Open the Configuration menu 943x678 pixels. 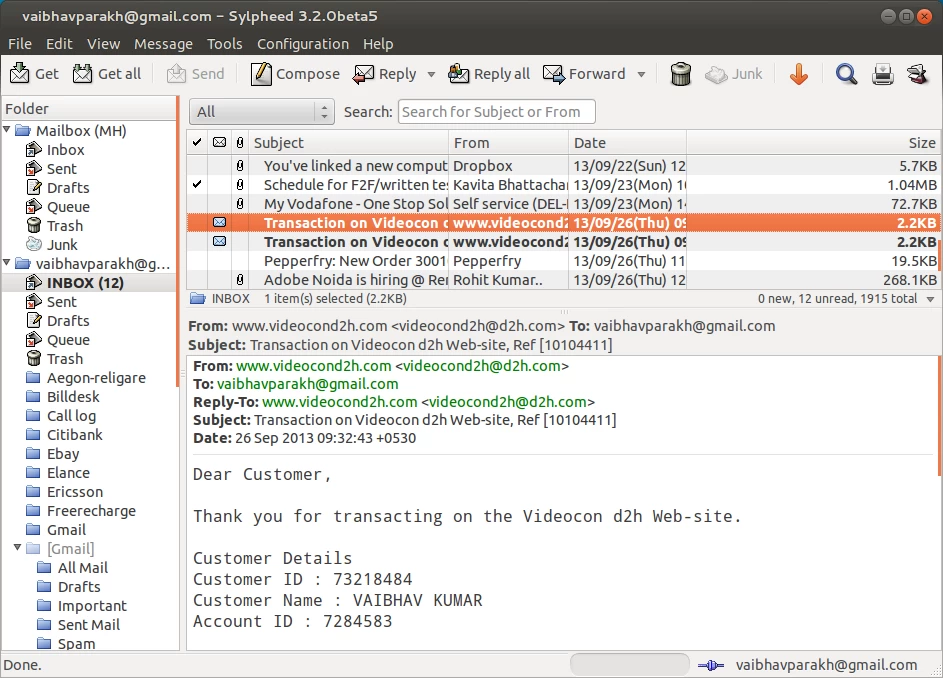[x=303, y=44]
